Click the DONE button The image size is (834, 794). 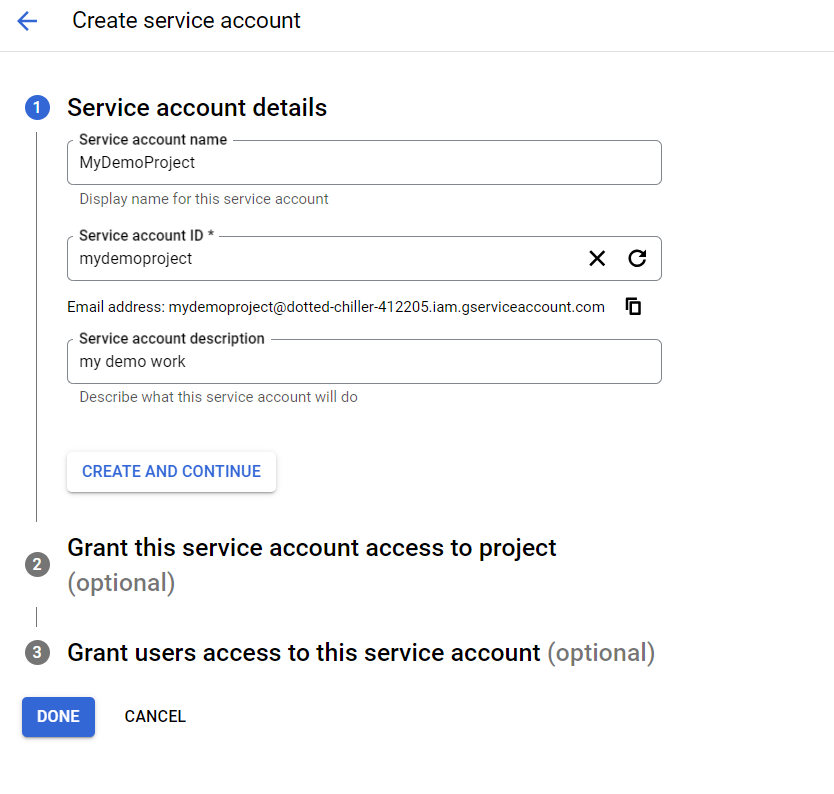tap(58, 716)
